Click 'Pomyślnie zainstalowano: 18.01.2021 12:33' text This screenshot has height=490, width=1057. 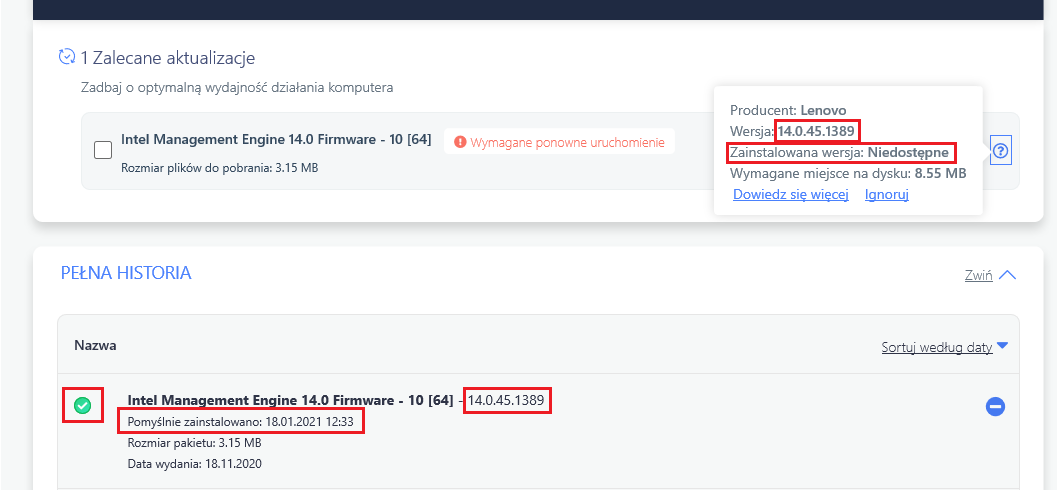click(x=243, y=423)
